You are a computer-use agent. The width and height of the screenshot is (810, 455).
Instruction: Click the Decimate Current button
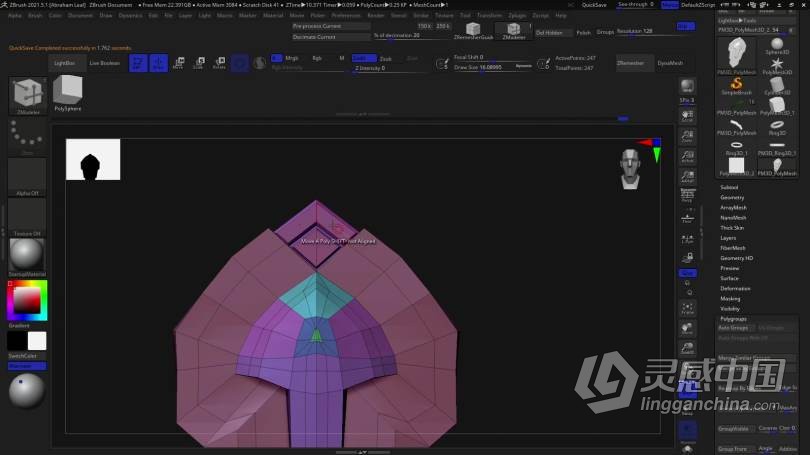coord(331,37)
